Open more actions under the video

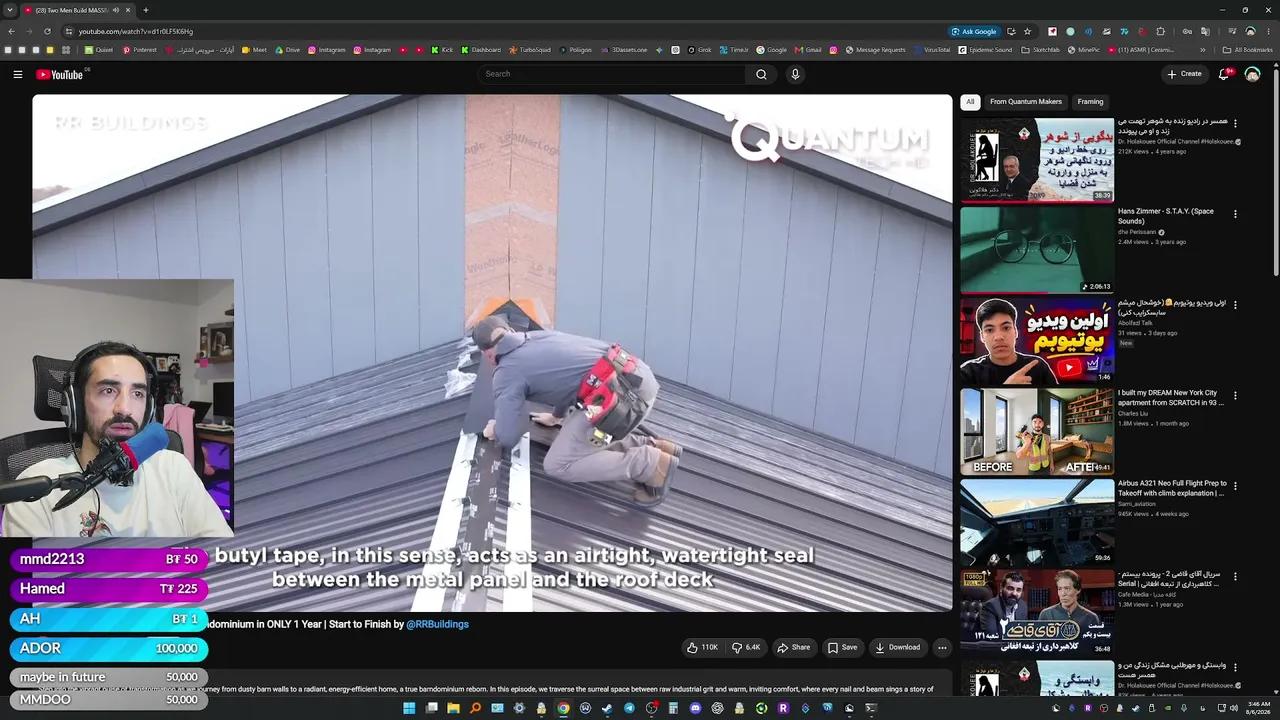[941, 647]
